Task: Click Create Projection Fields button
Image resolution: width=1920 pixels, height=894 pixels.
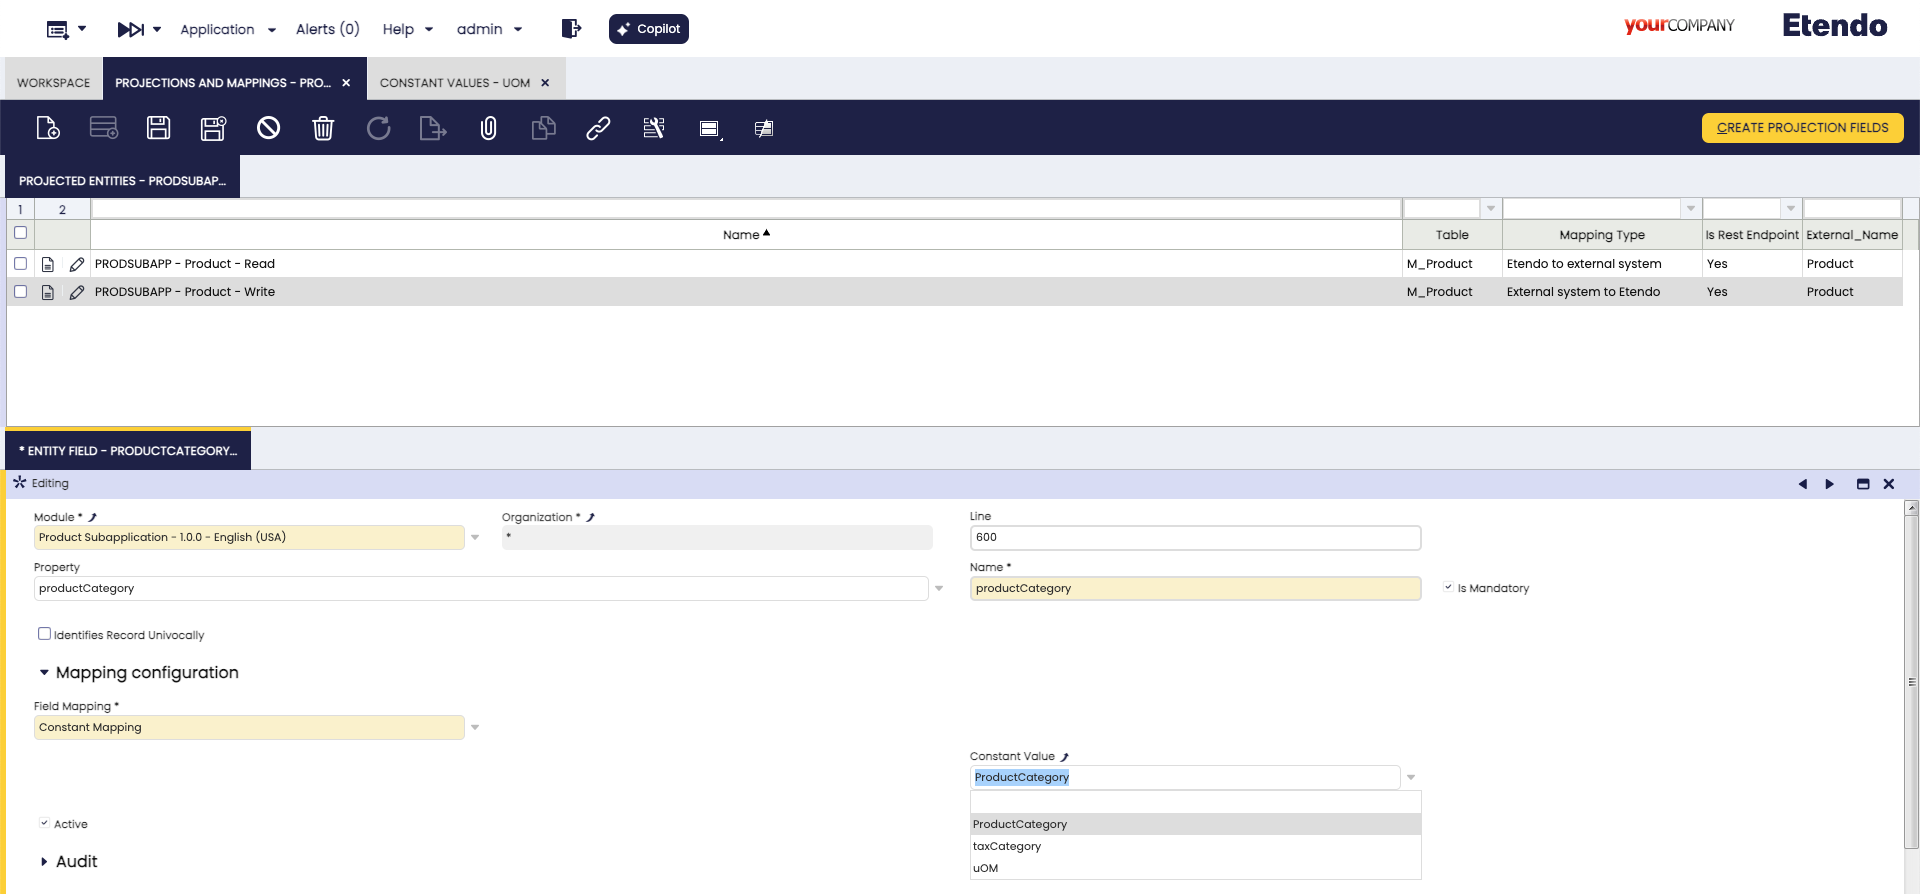Action: [1802, 128]
